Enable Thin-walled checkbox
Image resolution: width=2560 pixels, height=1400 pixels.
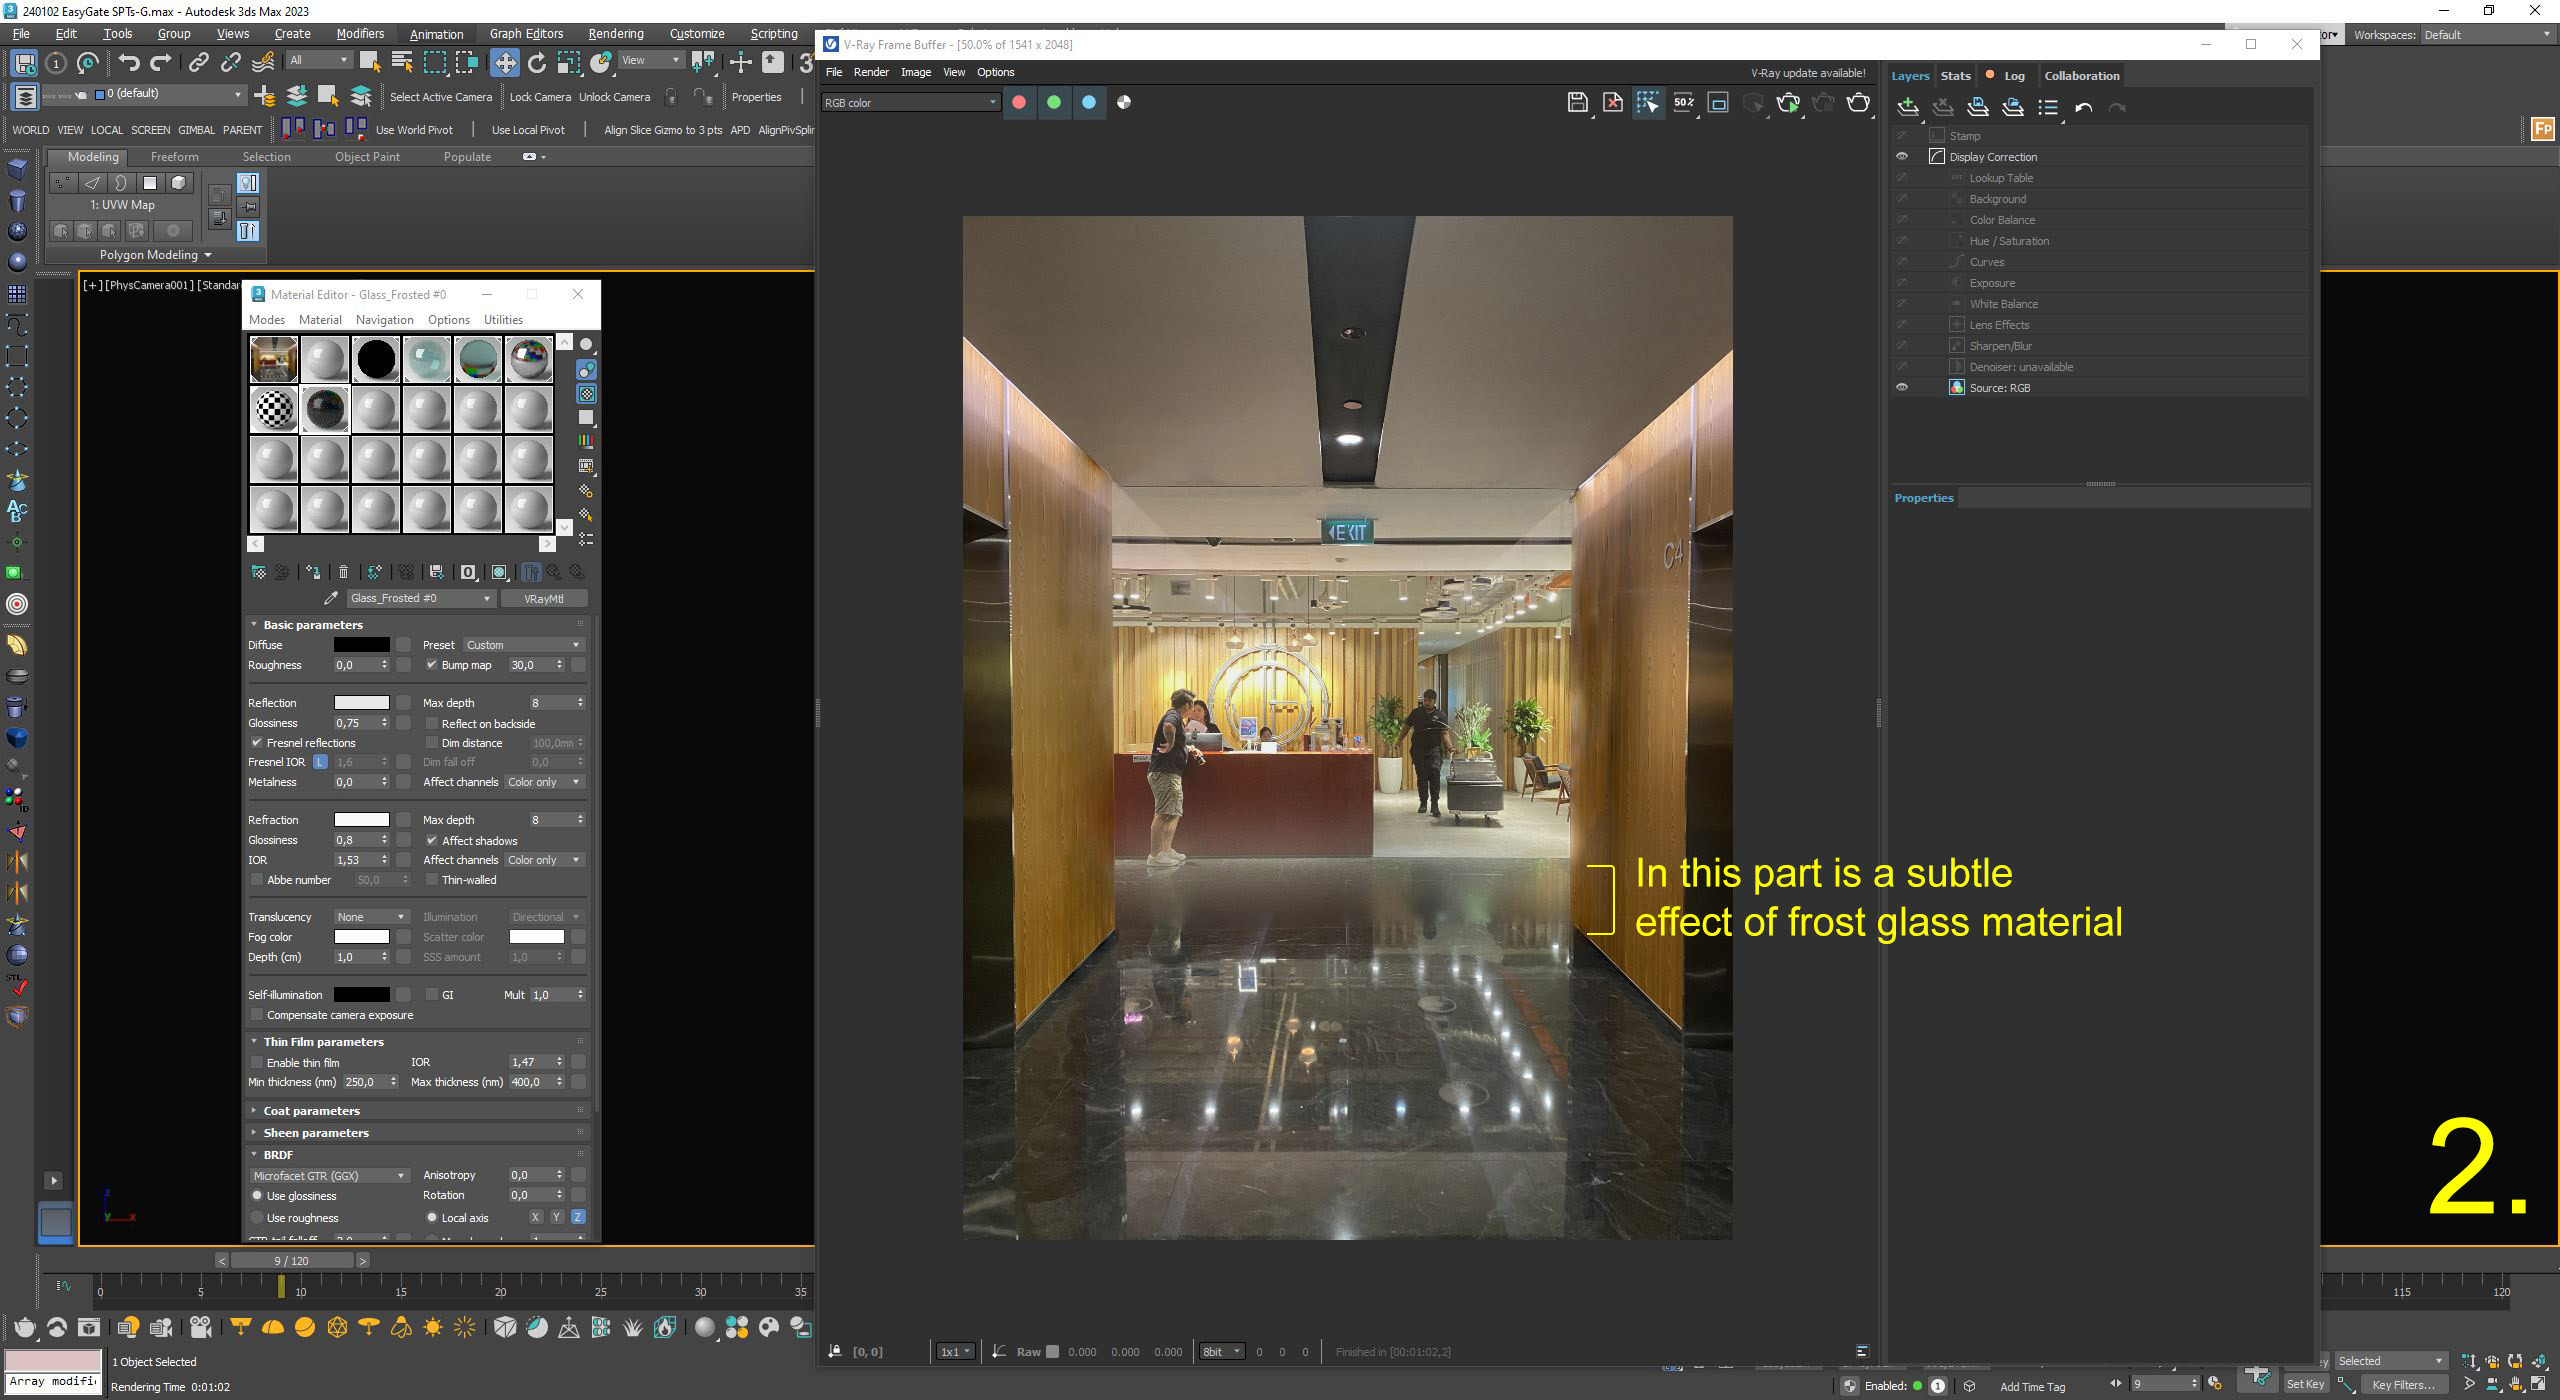pos(432,880)
